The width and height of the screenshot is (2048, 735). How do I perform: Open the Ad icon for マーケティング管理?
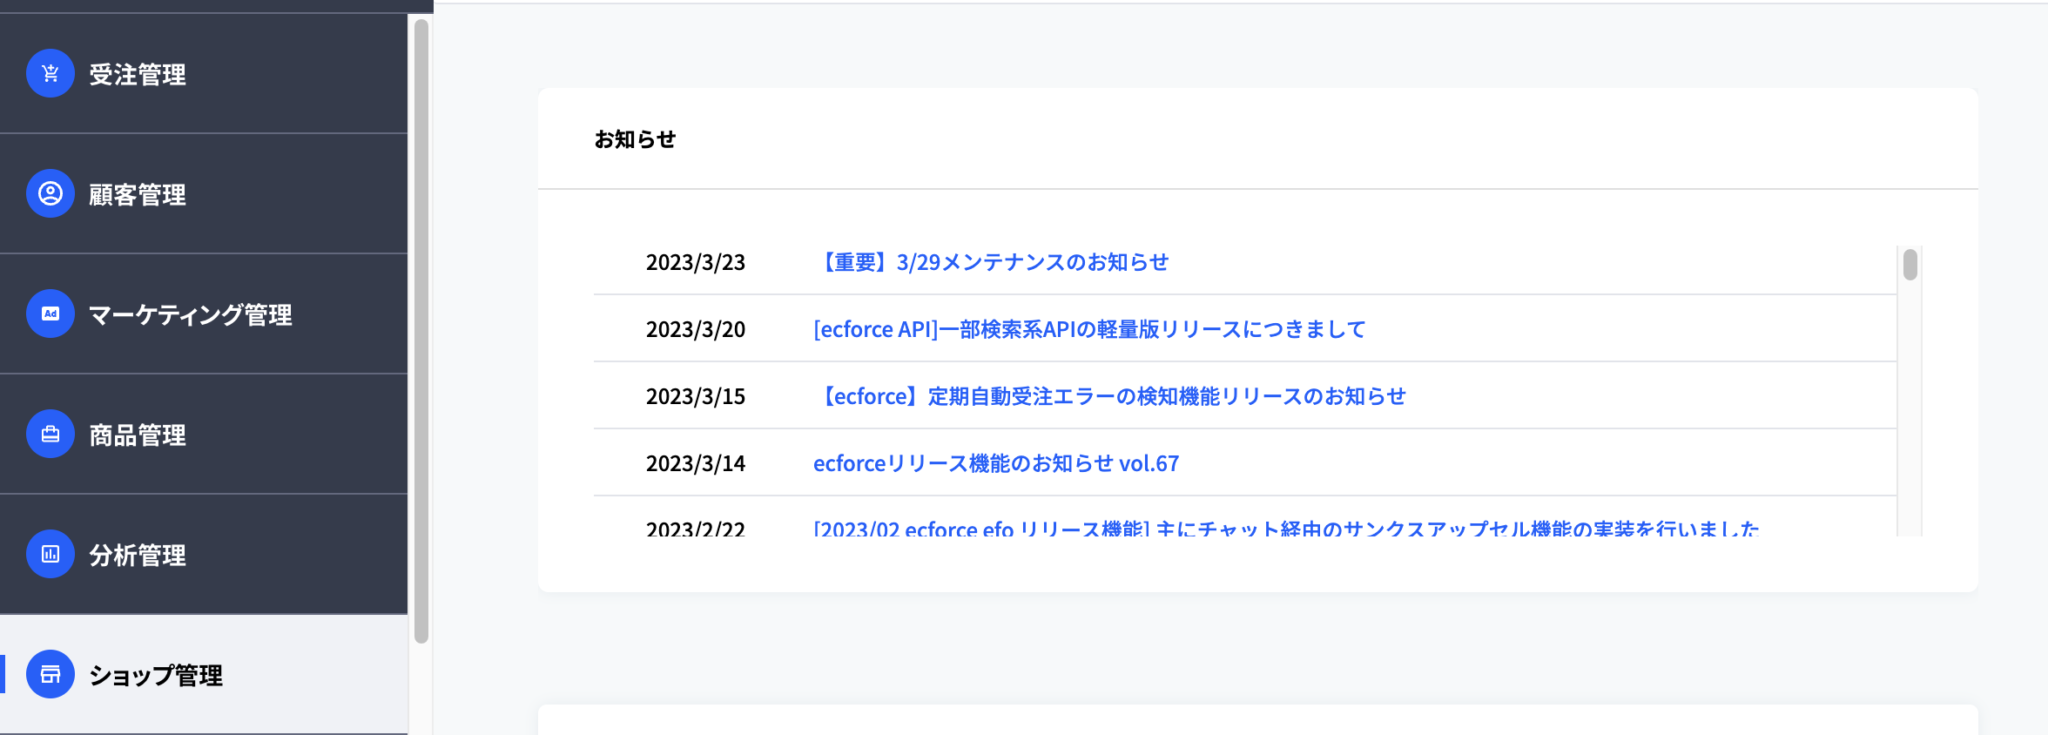(x=50, y=314)
